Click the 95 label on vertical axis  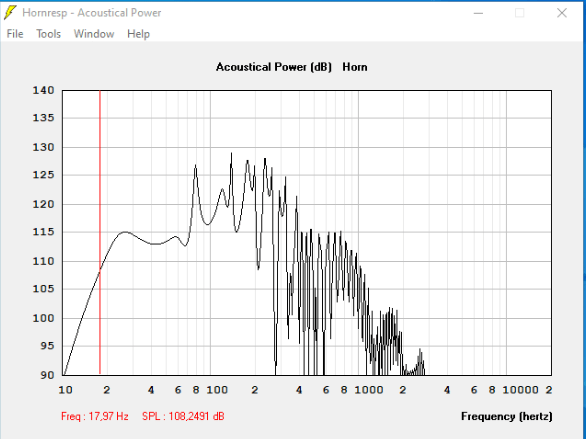point(47,346)
